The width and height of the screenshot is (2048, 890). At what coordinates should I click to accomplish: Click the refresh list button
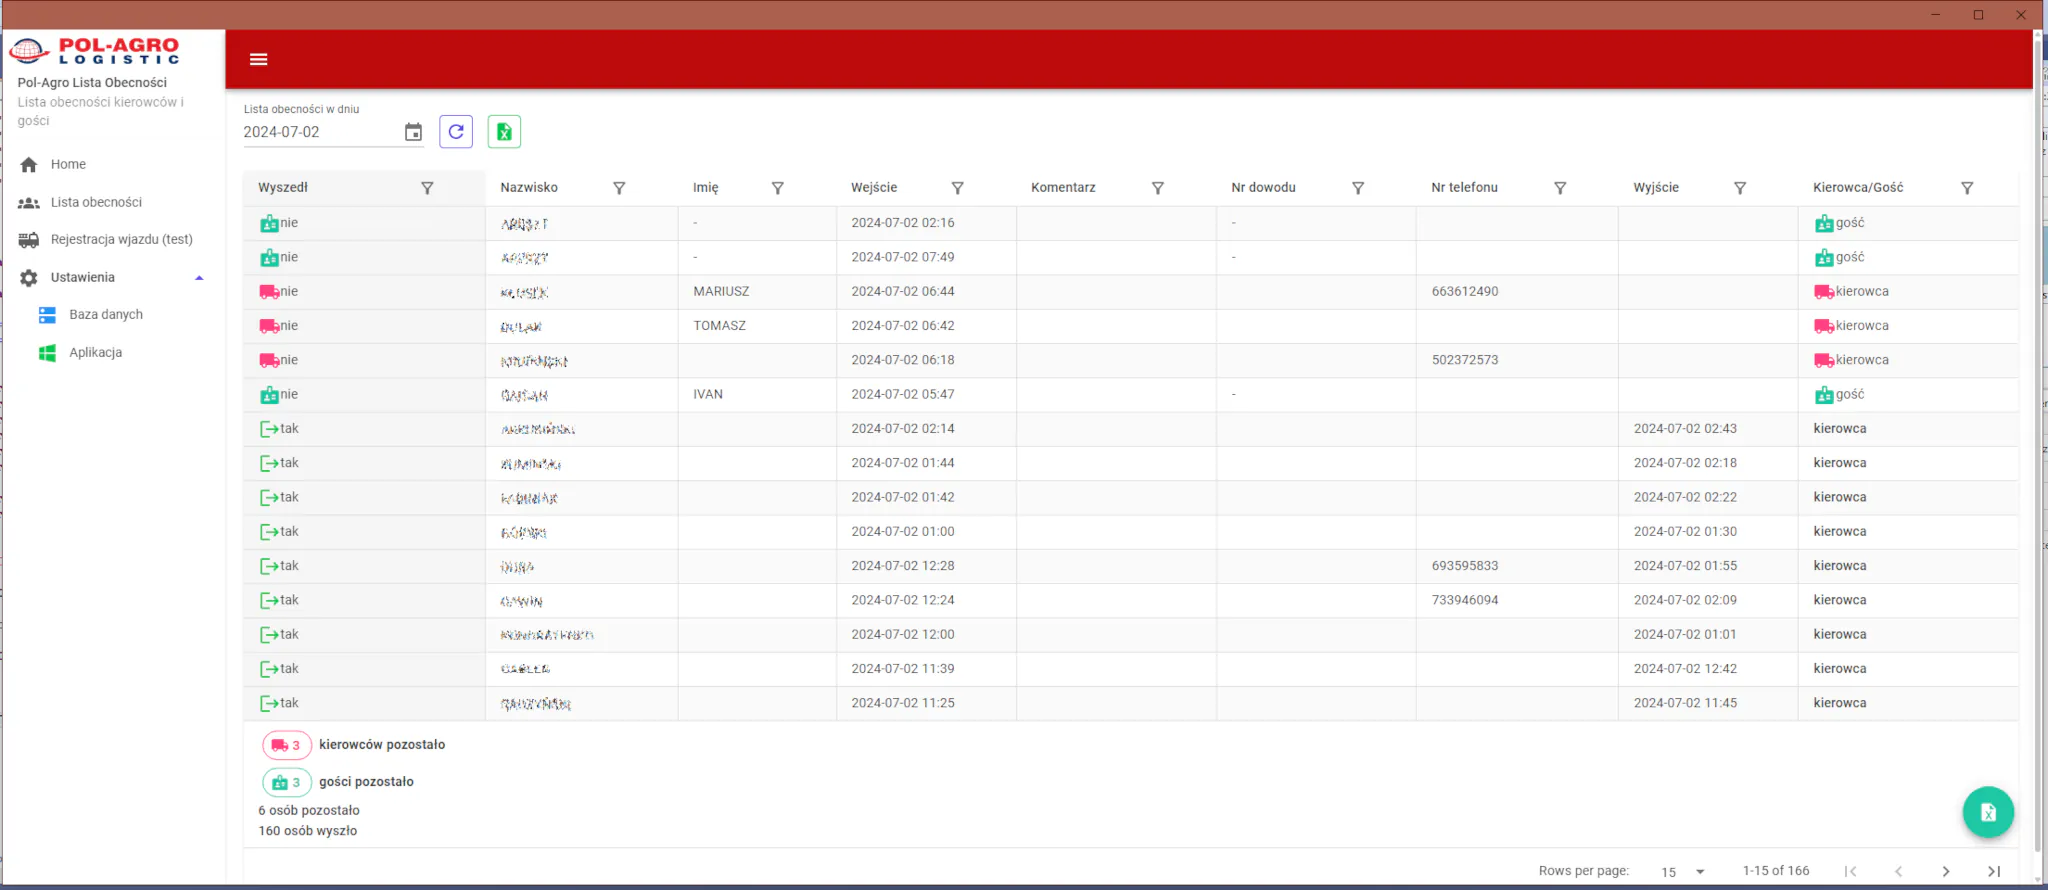point(456,132)
